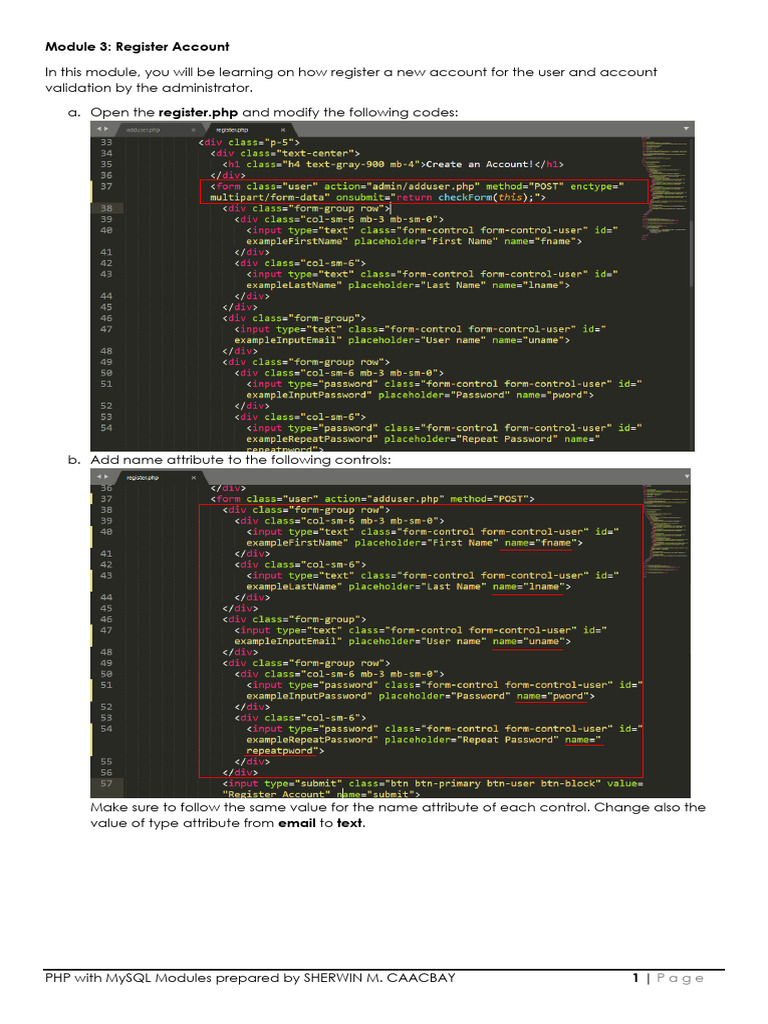Image resolution: width=768 pixels, height=1024 pixels.
Task: Click line number 56 in step b gutter
Action: 106,773
